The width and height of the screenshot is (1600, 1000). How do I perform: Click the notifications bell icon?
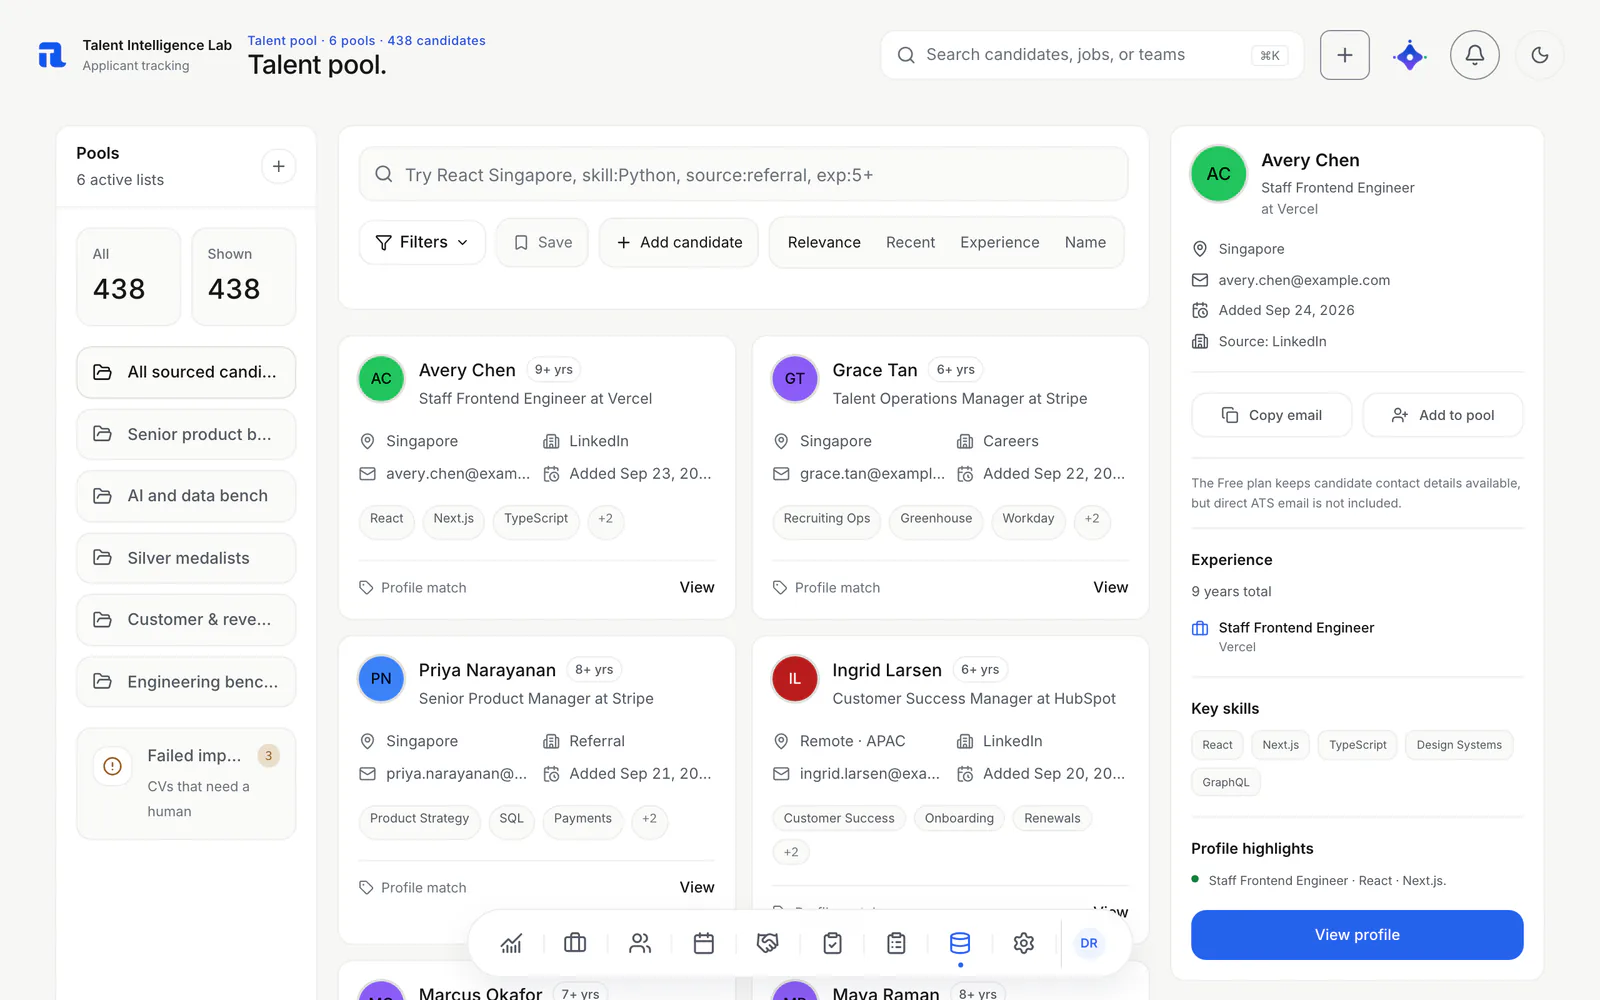(x=1475, y=55)
